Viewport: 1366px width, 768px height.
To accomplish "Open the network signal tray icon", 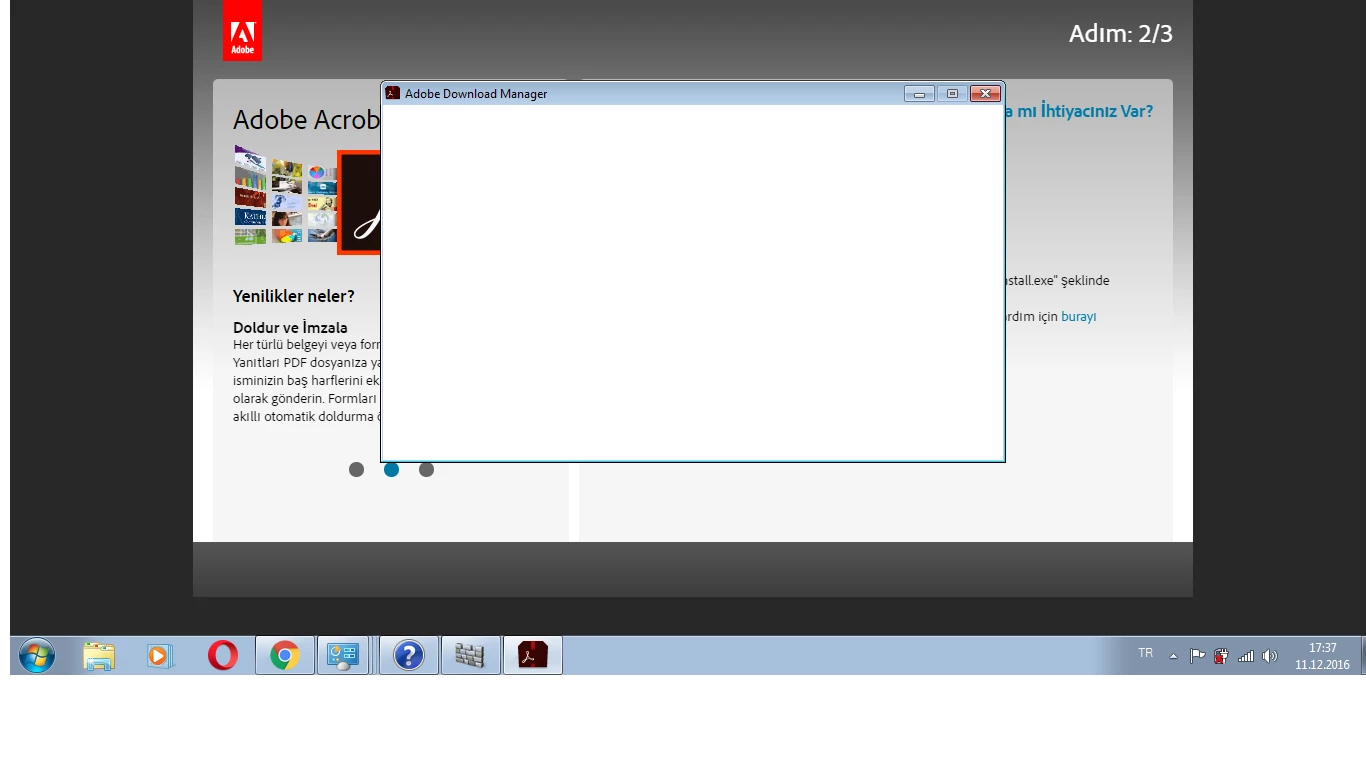I will [x=1246, y=657].
